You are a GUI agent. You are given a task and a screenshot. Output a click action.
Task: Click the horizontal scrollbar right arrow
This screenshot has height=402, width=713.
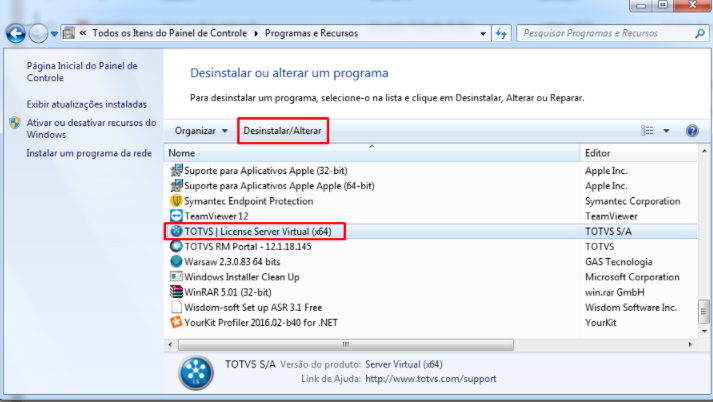tap(690, 345)
